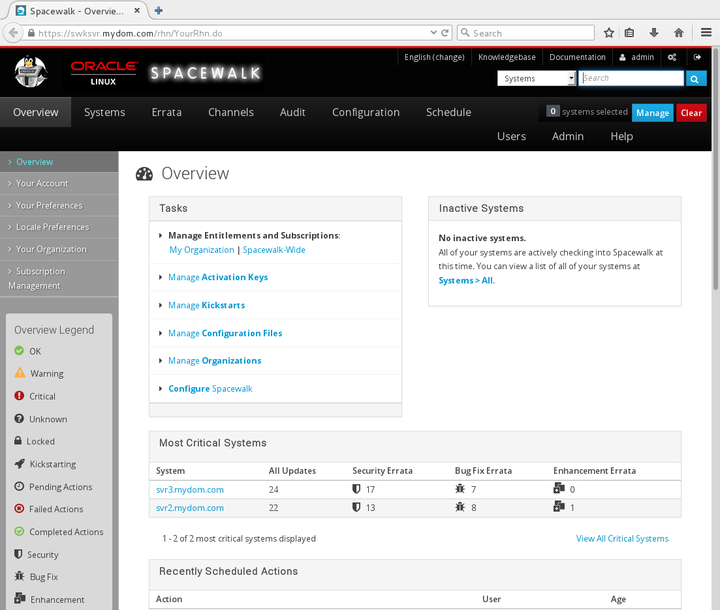This screenshot has height=610, width=720.
Task: Open the URL history dropdown arrow
Action: click(433, 33)
